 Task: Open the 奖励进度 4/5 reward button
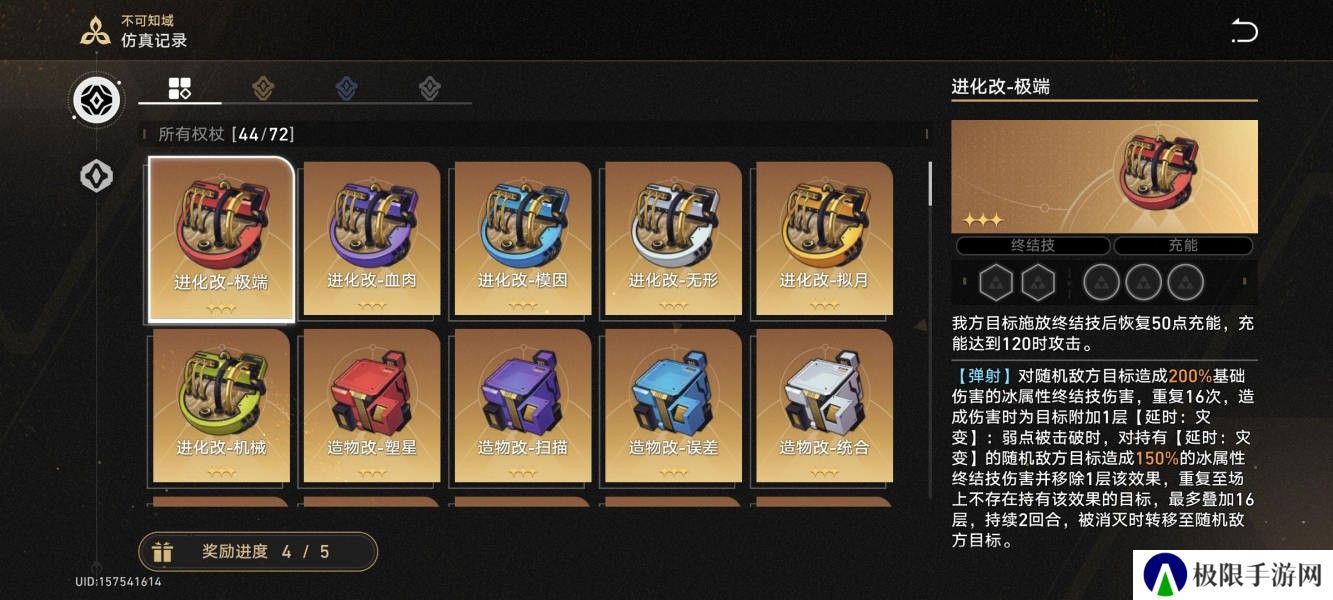[x=258, y=551]
